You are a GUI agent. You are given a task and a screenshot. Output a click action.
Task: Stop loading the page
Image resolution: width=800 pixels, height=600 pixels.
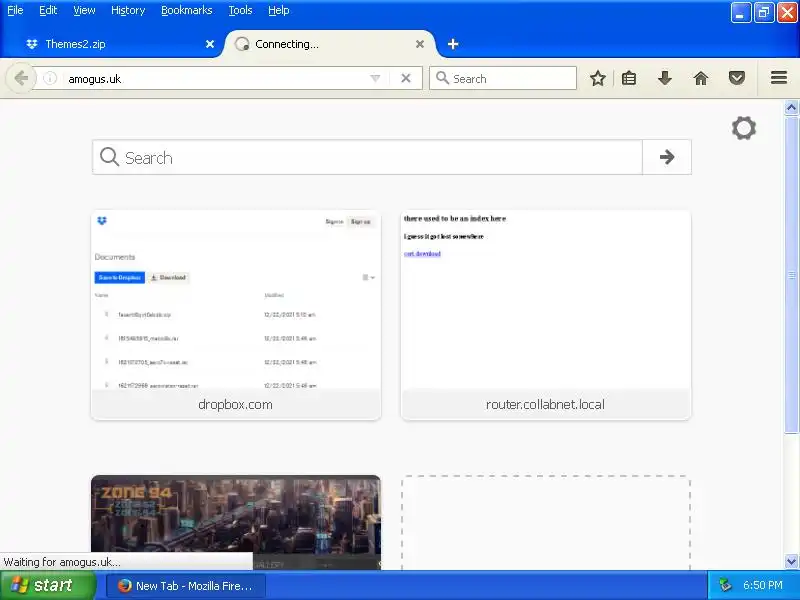pos(406,79)
